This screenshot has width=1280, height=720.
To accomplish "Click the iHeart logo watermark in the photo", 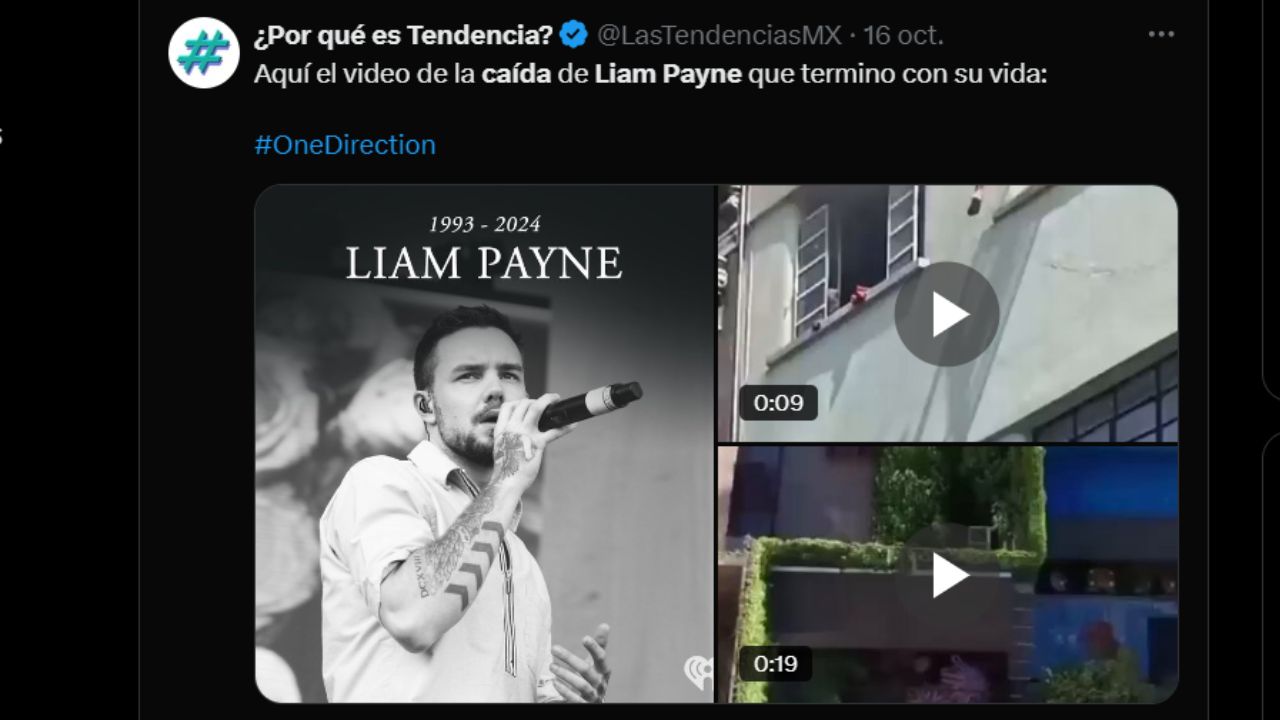I will 698,673.
